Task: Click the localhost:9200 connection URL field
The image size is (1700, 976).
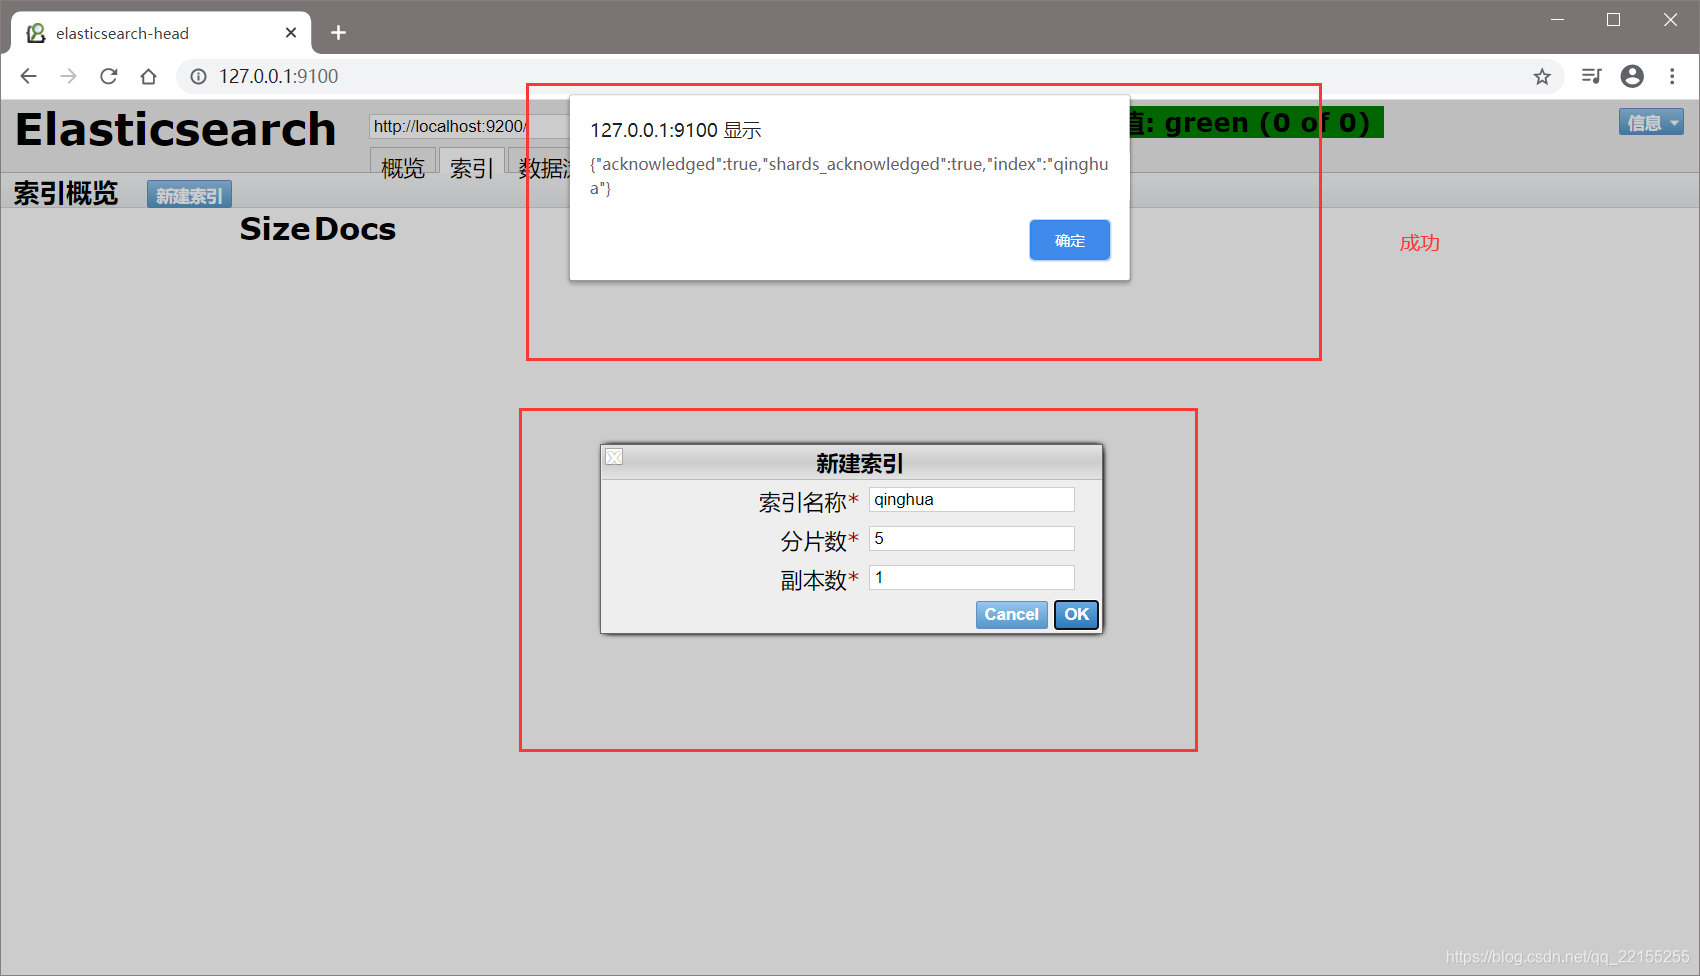Action: tap(469, 126)
